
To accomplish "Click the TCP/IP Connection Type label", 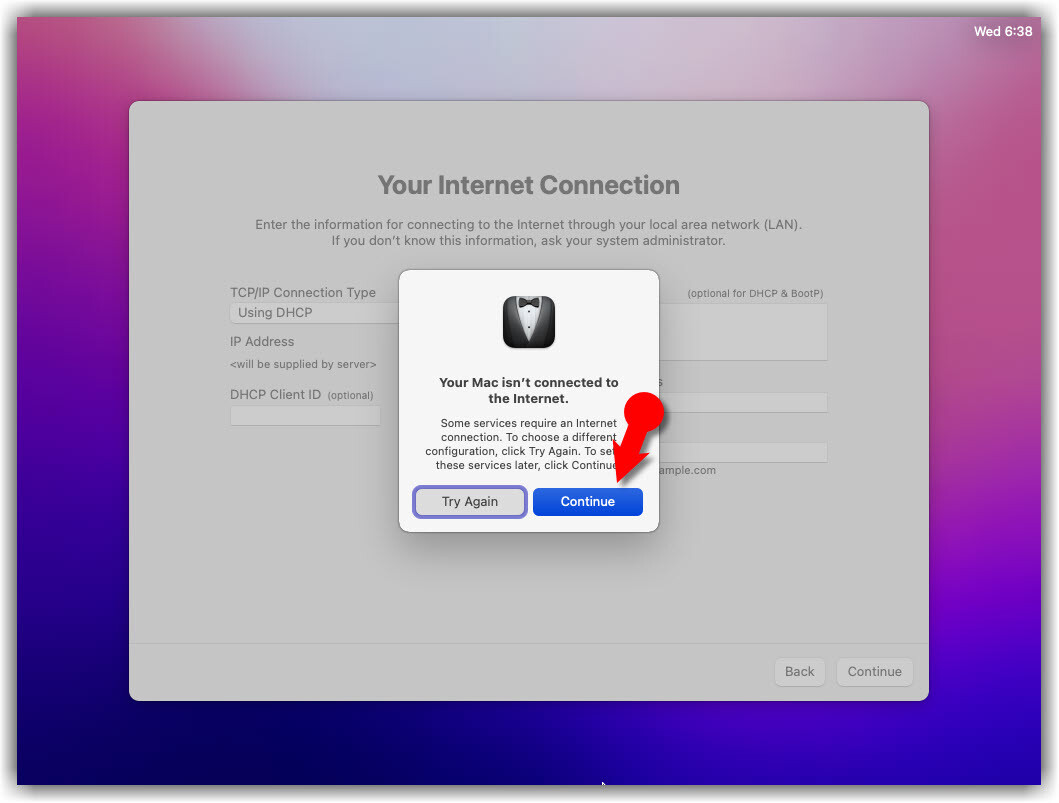I will (x=303, y=292).
